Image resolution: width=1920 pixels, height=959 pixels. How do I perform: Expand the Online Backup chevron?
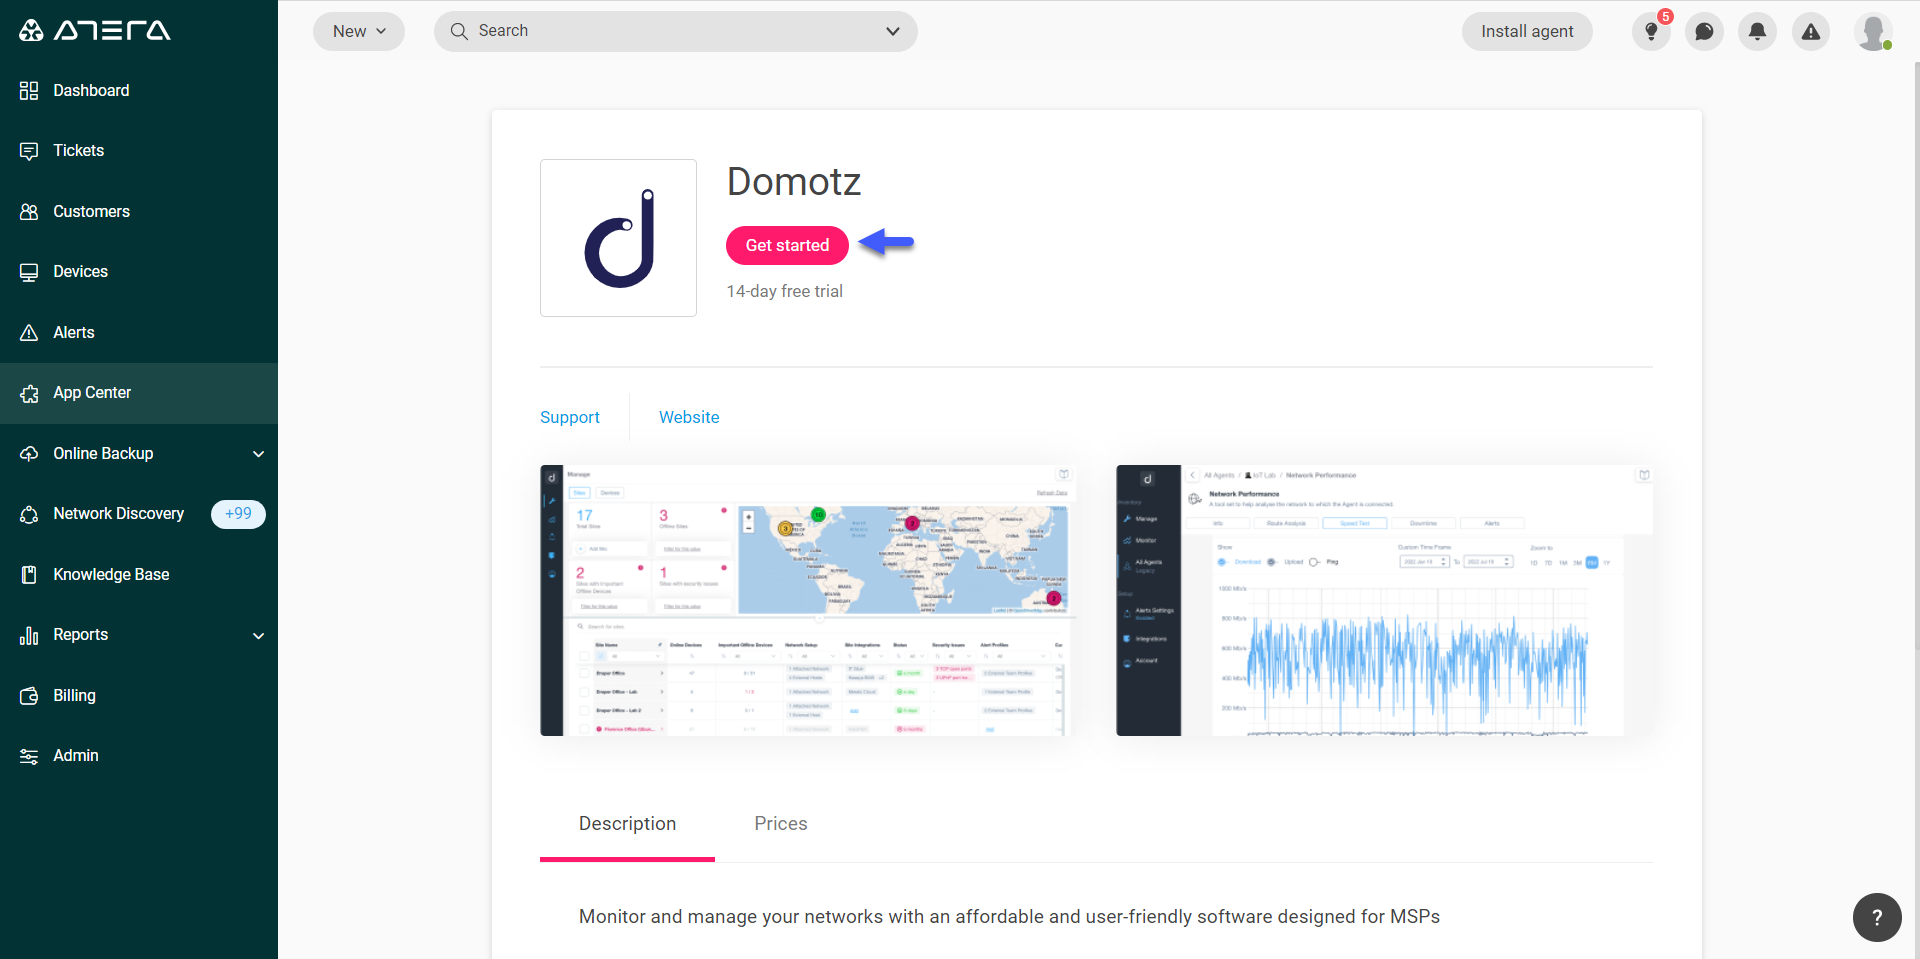(x=259, y=454)
